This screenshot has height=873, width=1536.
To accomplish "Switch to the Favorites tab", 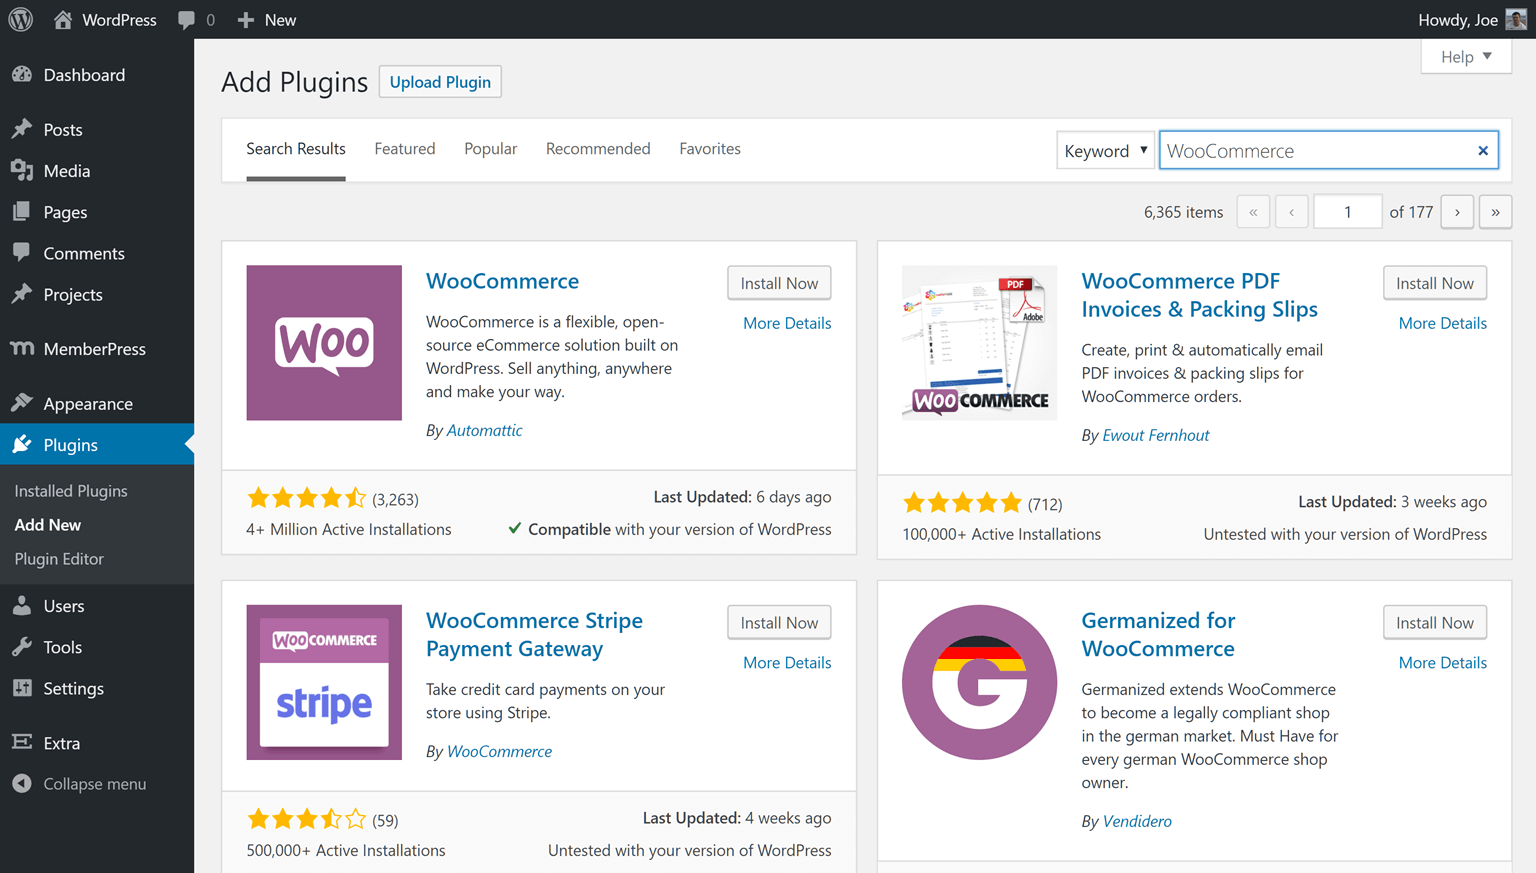I will [x=710, y=149].
